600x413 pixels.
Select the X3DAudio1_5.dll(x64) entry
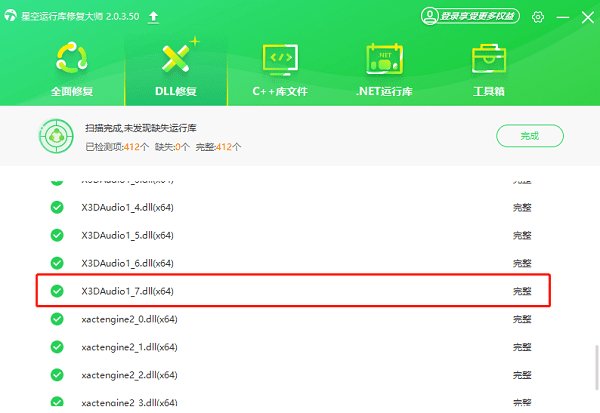click(x=127, y=235)
